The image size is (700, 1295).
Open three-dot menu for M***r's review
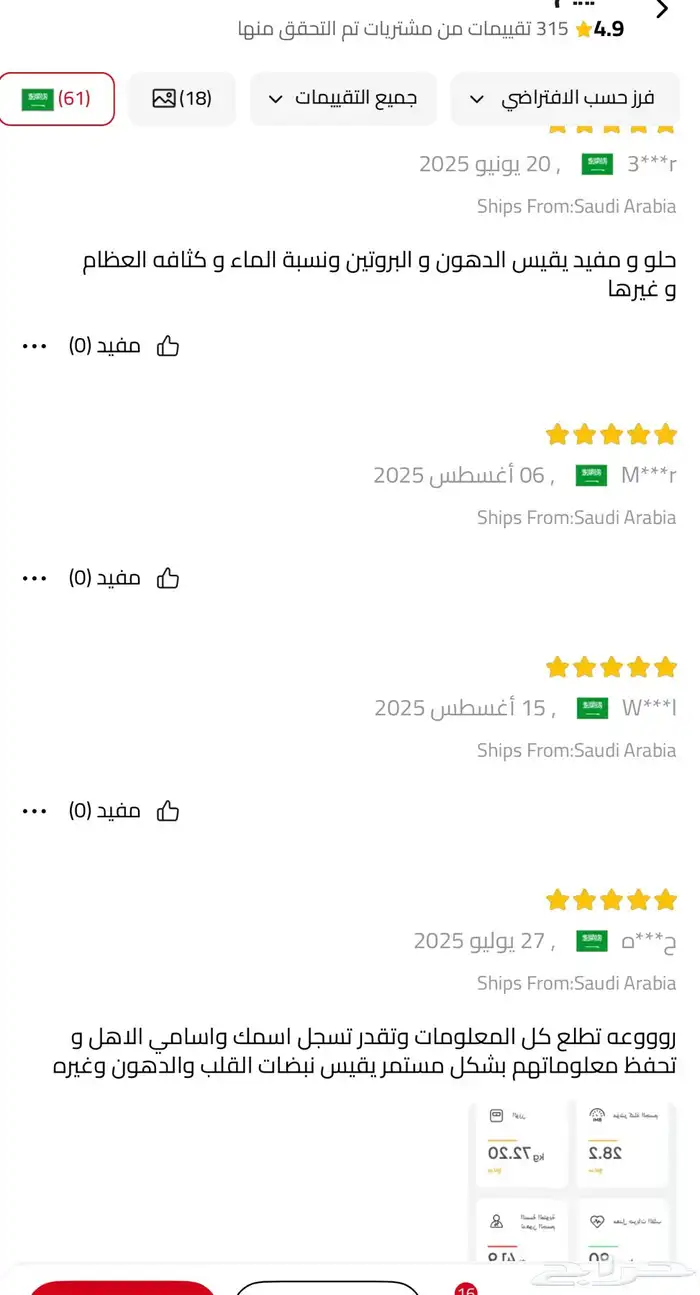point(35,578)
